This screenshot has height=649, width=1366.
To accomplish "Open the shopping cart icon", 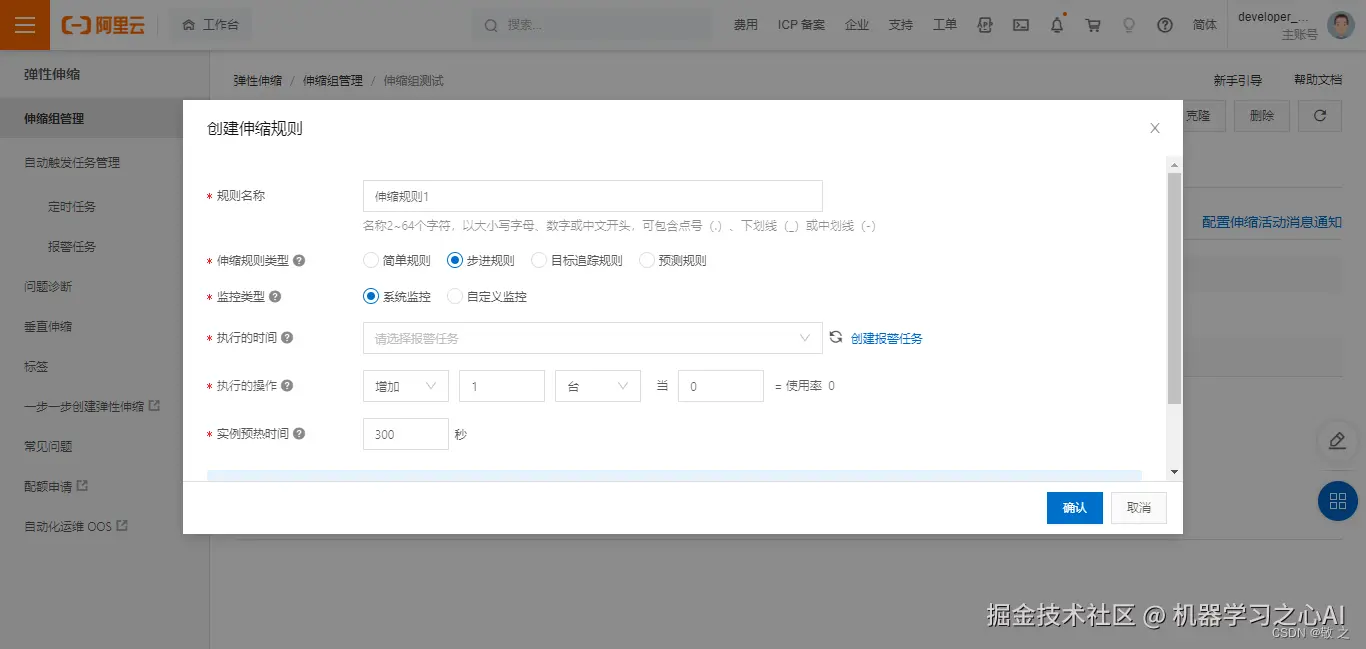I will [1093, 25].
